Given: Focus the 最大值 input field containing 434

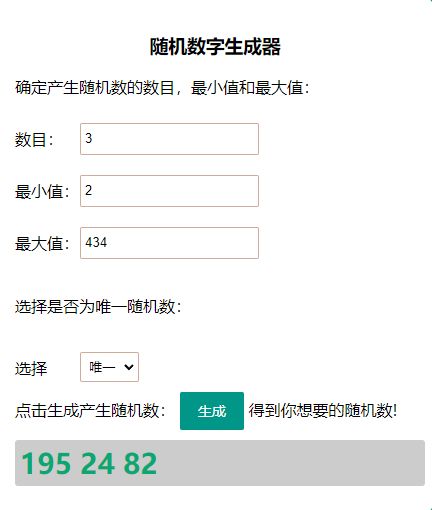Looking at the screenshot, I should [x=169, y=243].
